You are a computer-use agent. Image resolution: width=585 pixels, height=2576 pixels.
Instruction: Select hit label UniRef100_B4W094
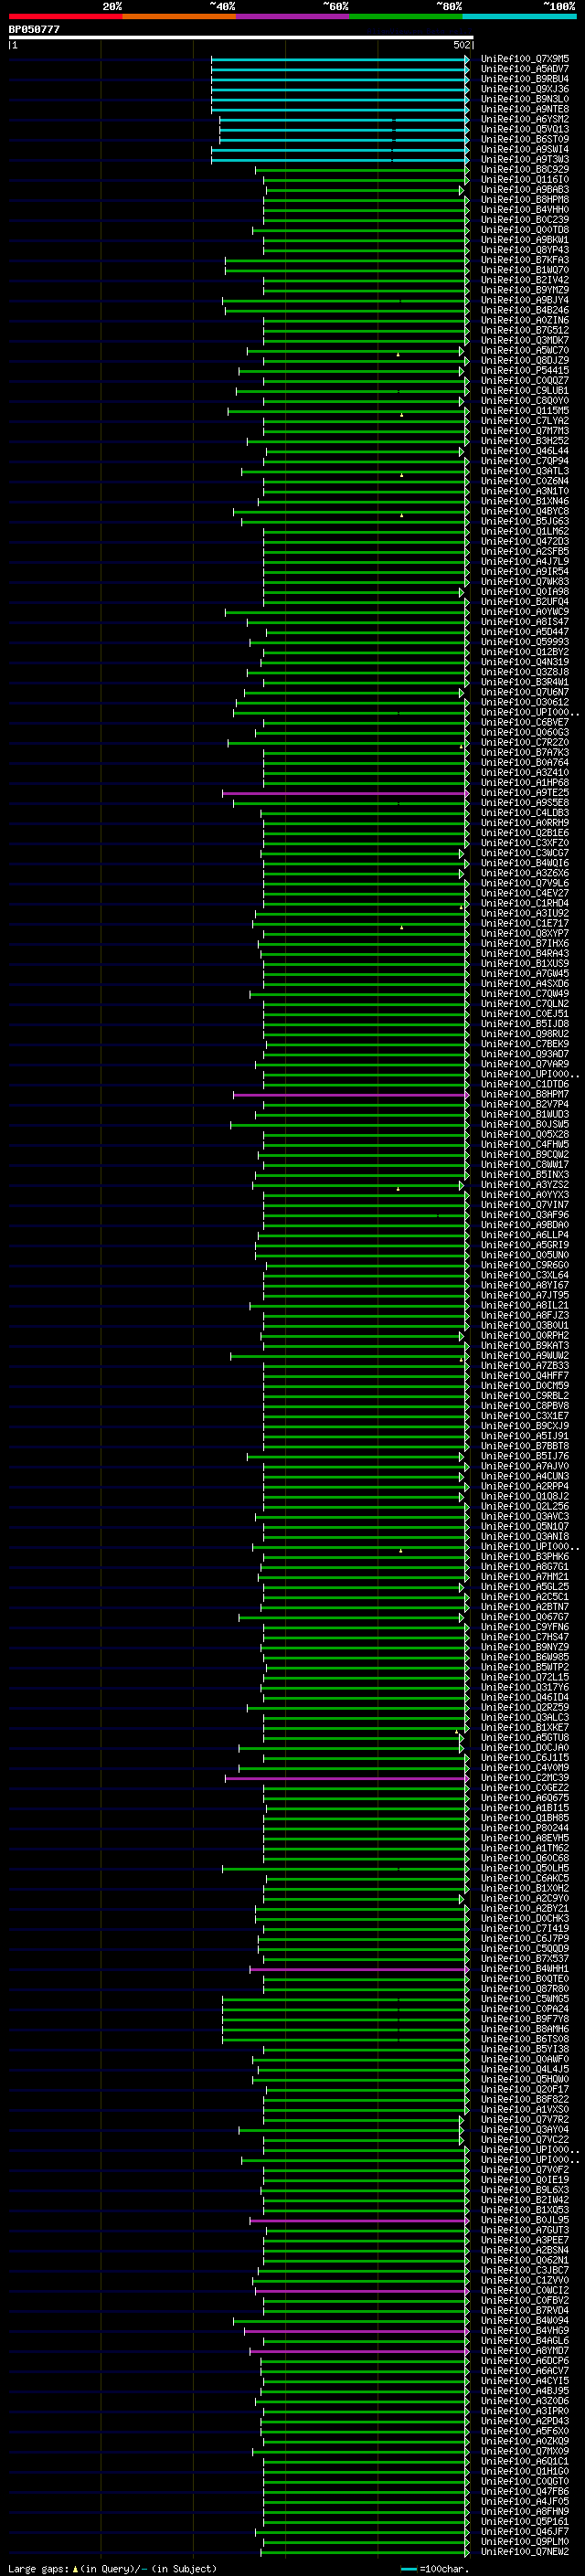click(525, 2321)
